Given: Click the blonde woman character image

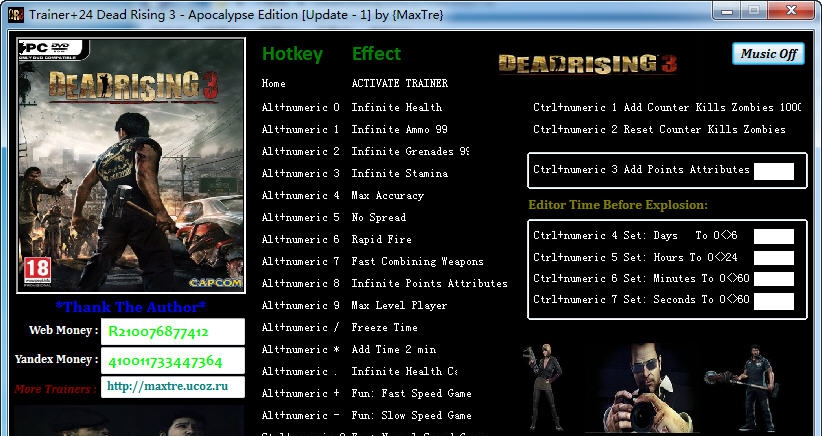Looking at the screenshot, I should [543, 387].
